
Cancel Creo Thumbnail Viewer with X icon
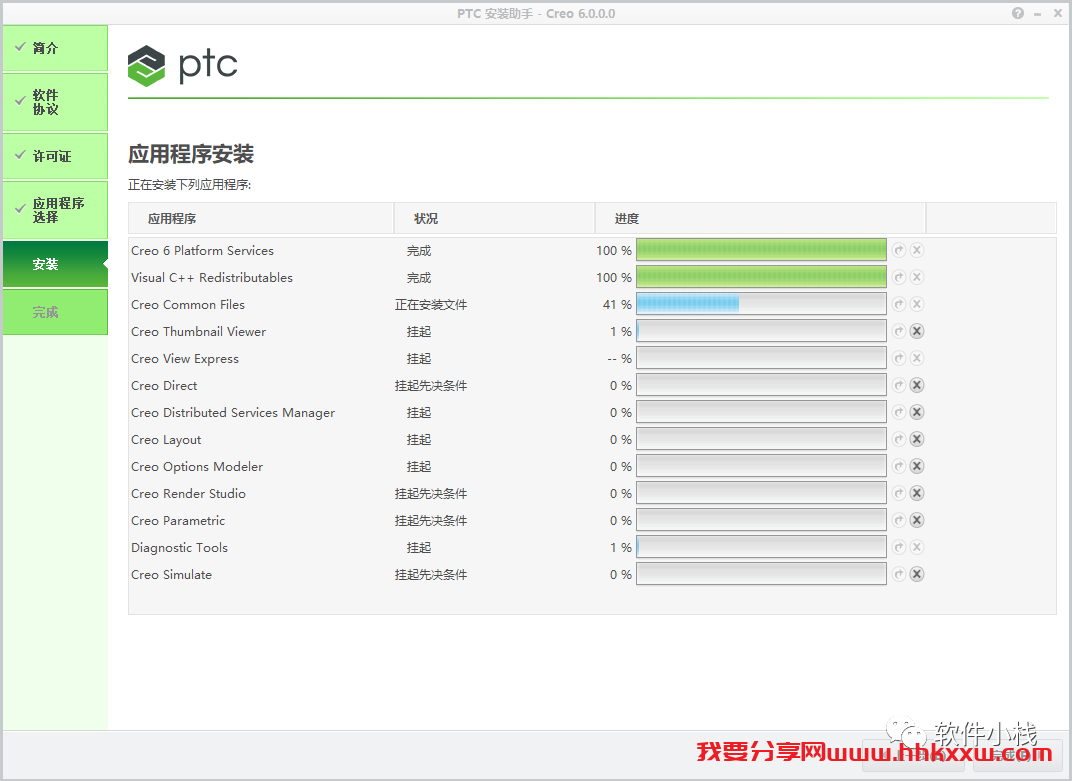917,331
